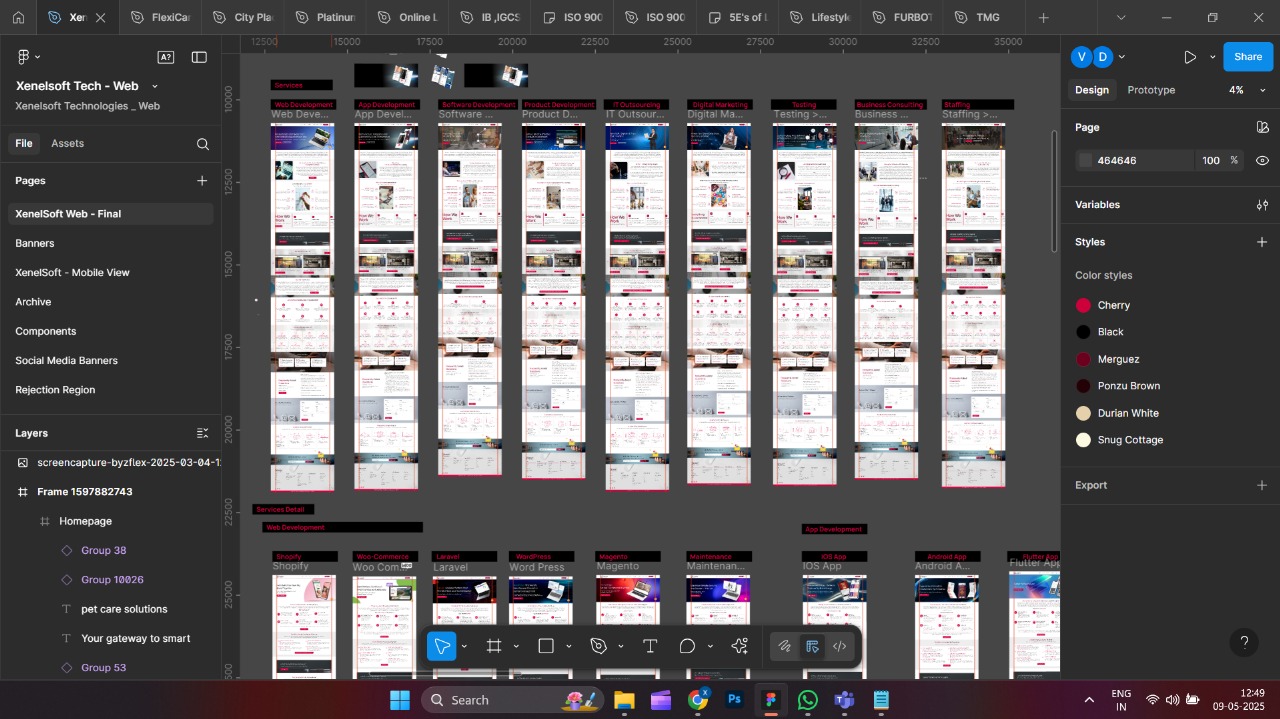Expand the Comment tool options arrow

tap(710, 646)
